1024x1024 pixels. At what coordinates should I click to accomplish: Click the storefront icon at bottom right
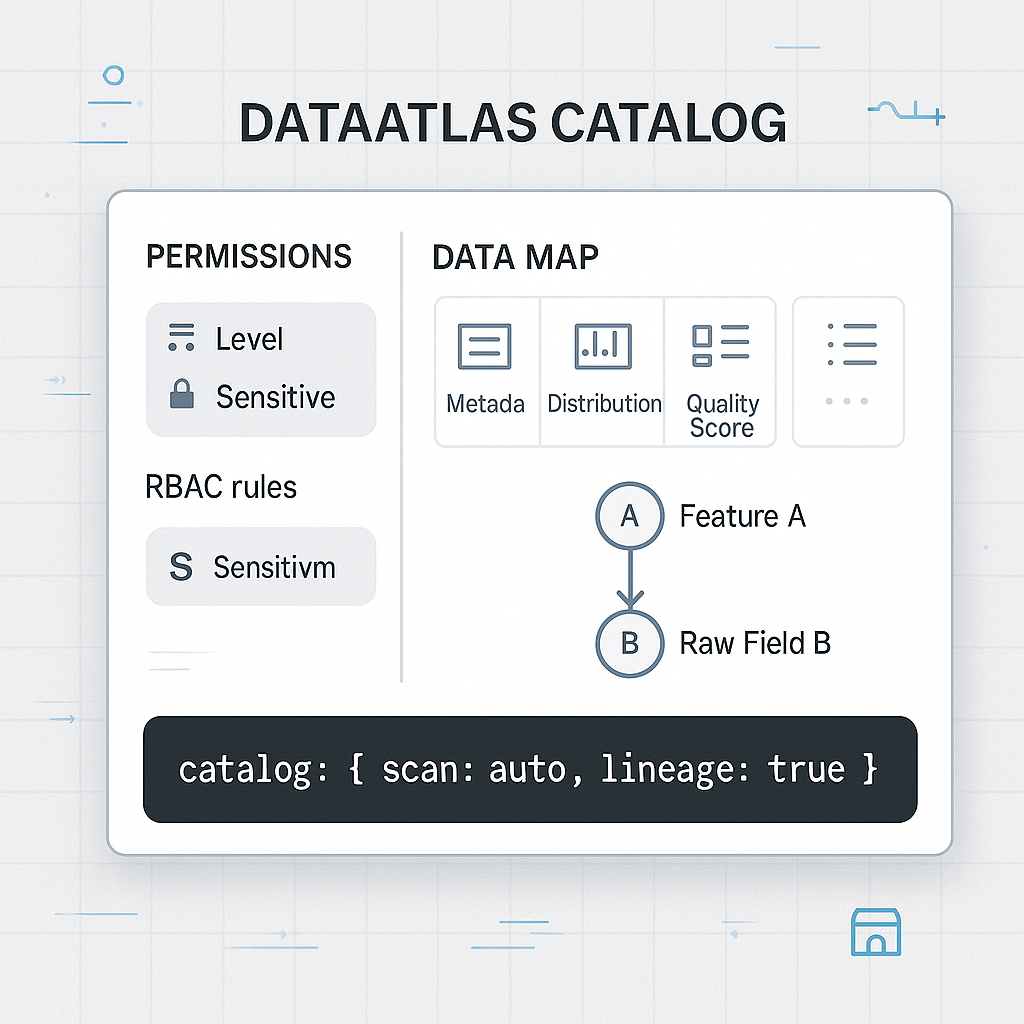pos(875,932)
